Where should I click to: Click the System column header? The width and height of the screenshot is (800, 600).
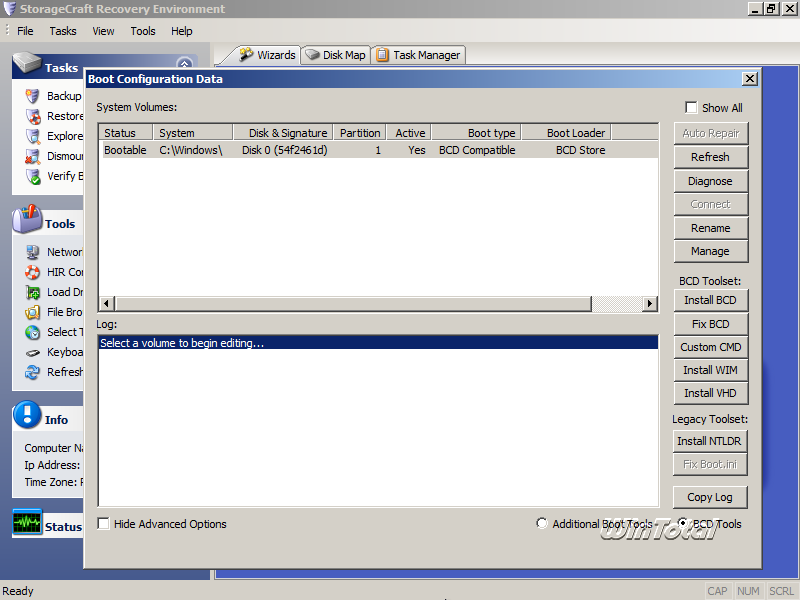point(193,133)
